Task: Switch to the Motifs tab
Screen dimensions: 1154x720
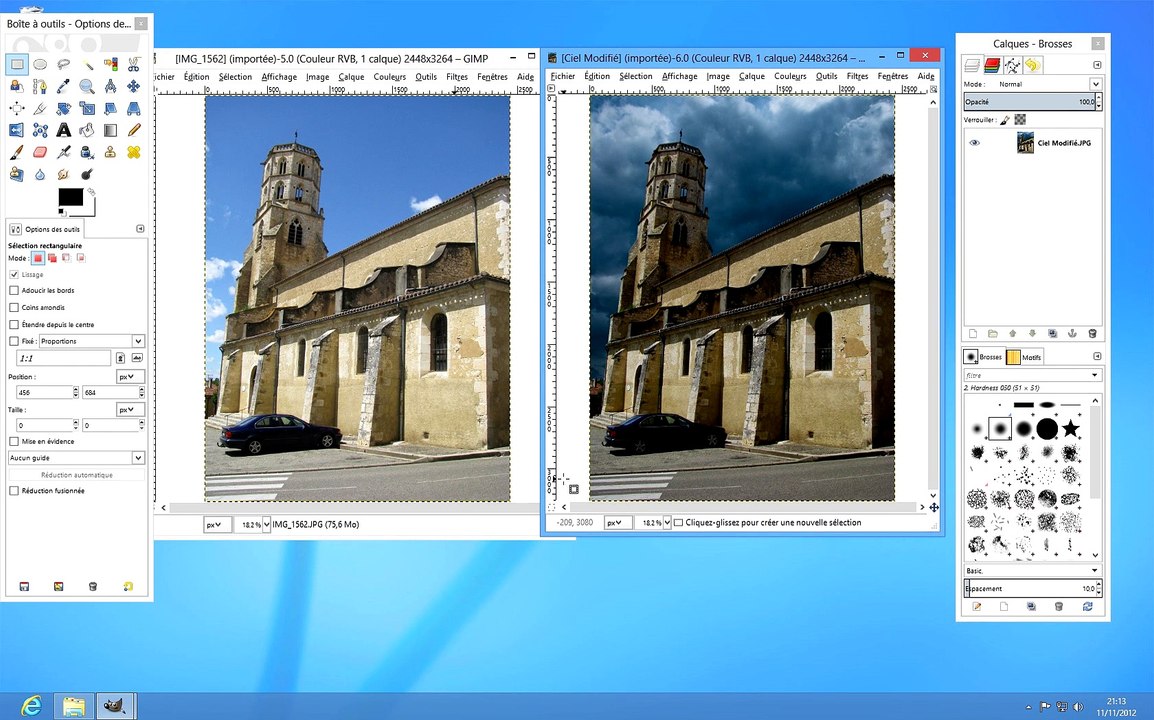Action: click(1024, 357)
